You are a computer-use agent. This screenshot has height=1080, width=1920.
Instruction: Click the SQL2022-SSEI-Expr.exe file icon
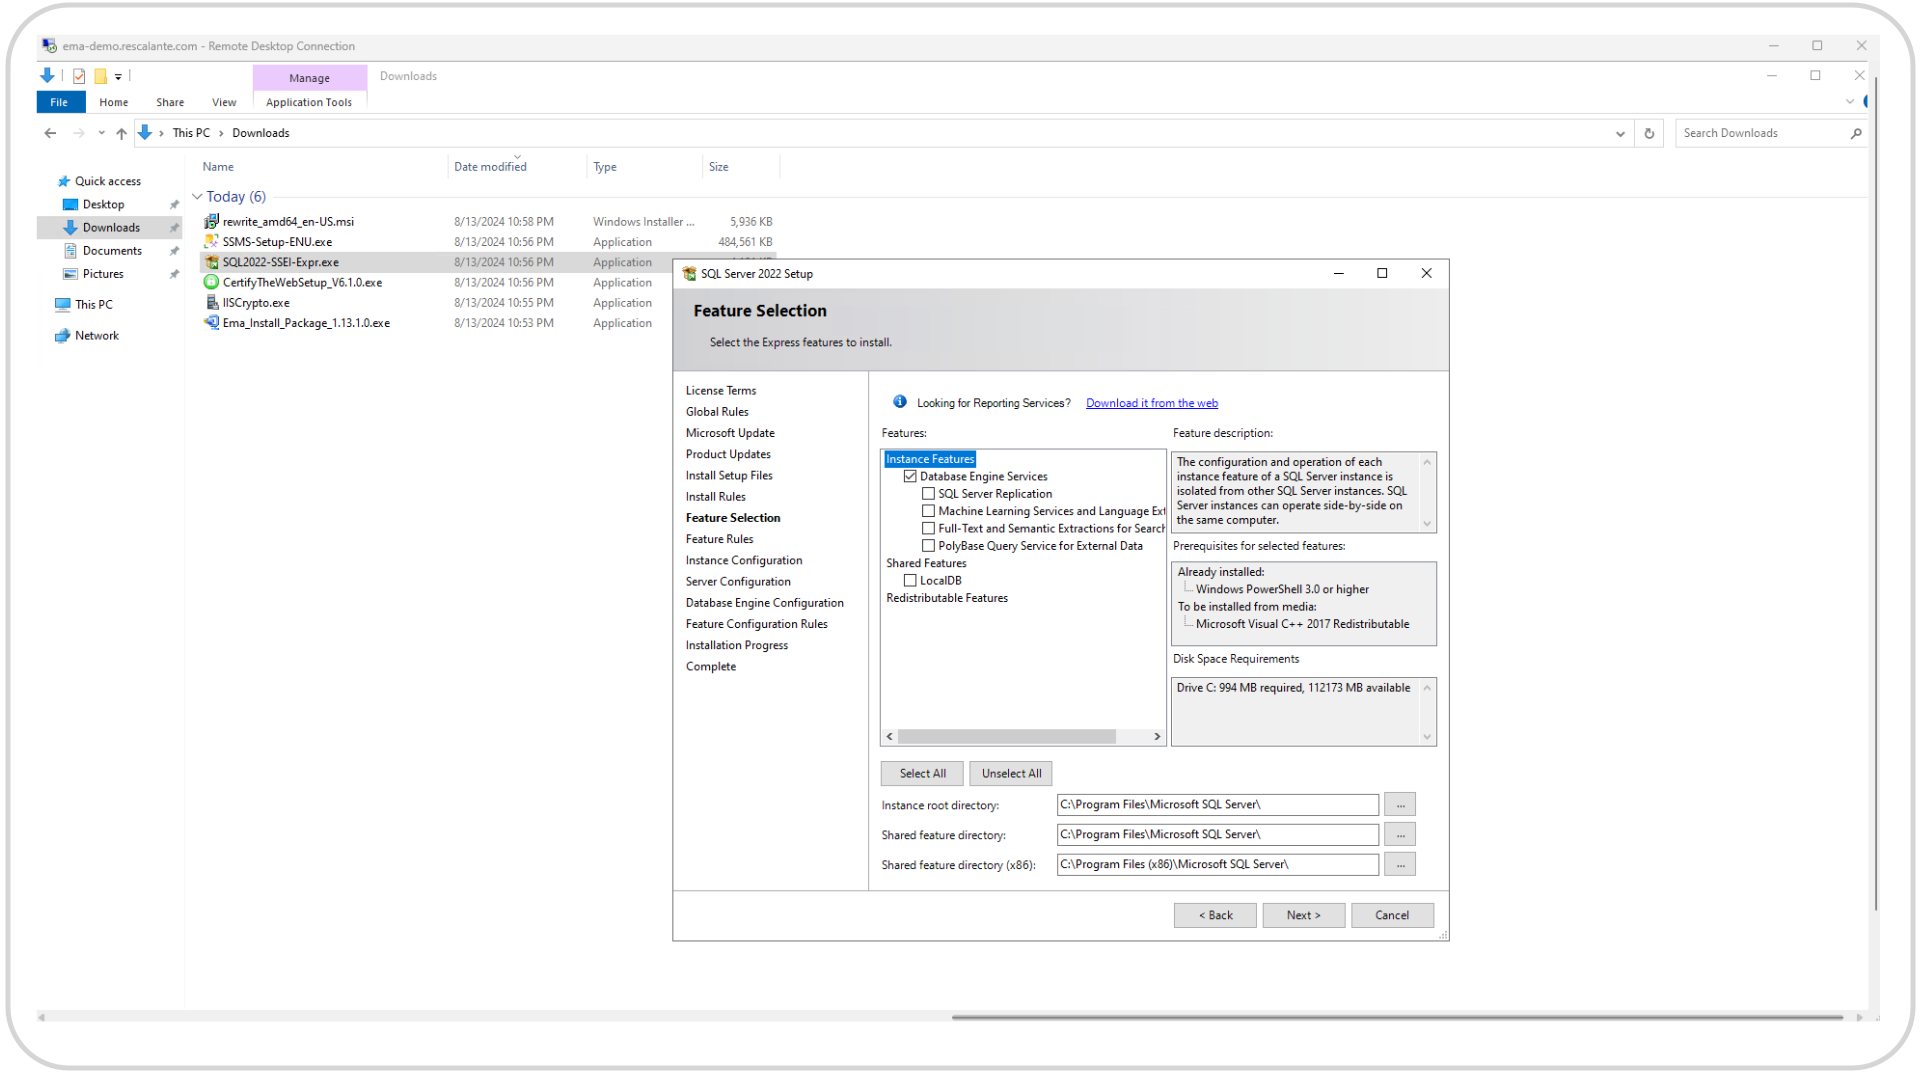click(211, 262)
